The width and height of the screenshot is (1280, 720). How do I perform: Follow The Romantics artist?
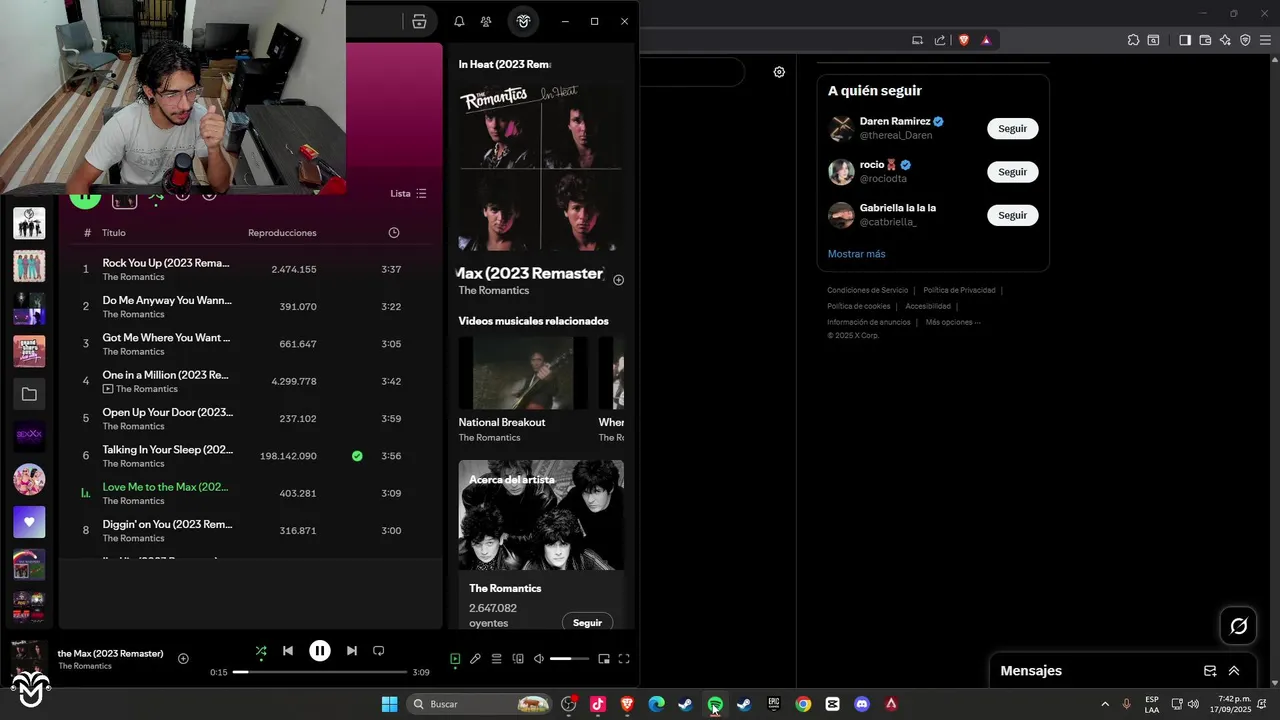tap(587, 623)
